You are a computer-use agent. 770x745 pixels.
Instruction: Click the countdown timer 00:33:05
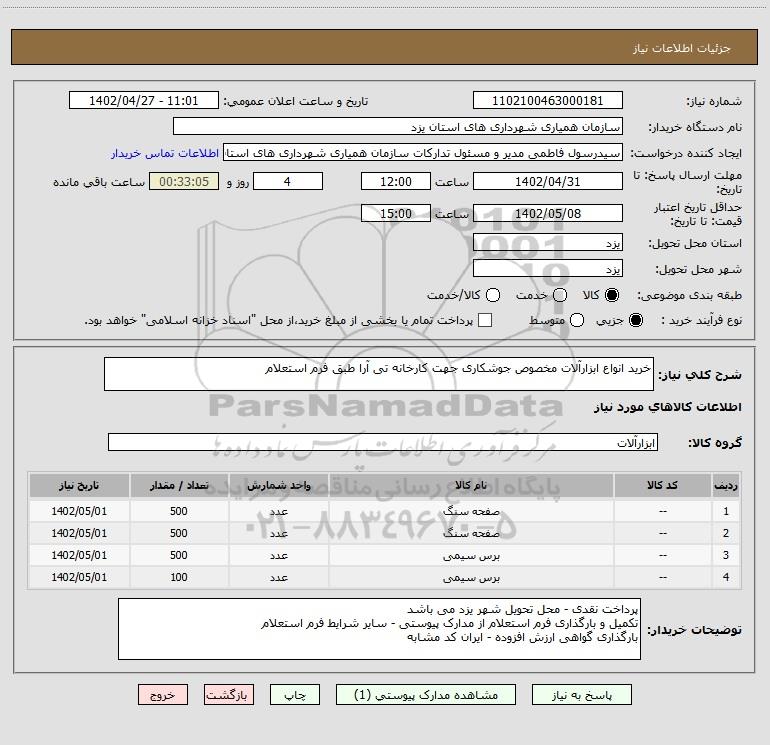184,181
